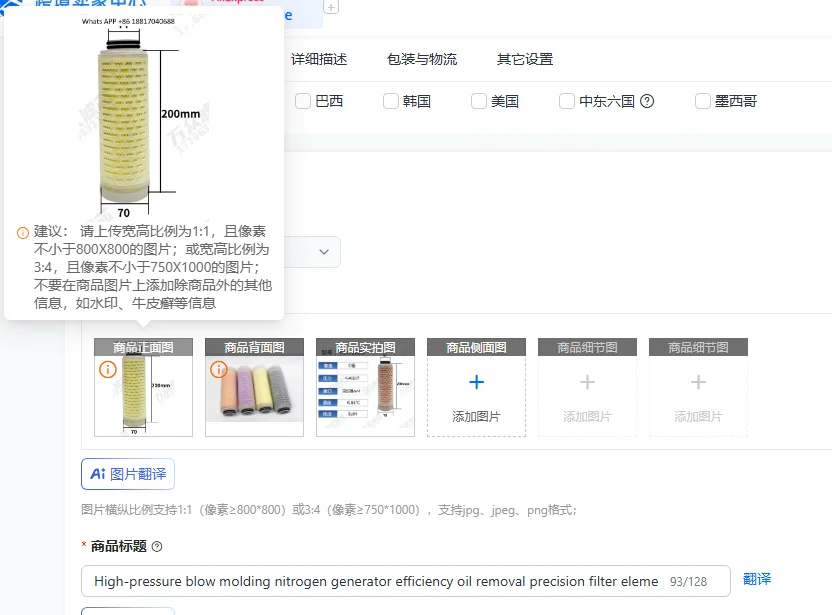Select the 墨西哥 checkbox
Image resolution: width=832 pixels, height=615 pixels.
[703, 101]
